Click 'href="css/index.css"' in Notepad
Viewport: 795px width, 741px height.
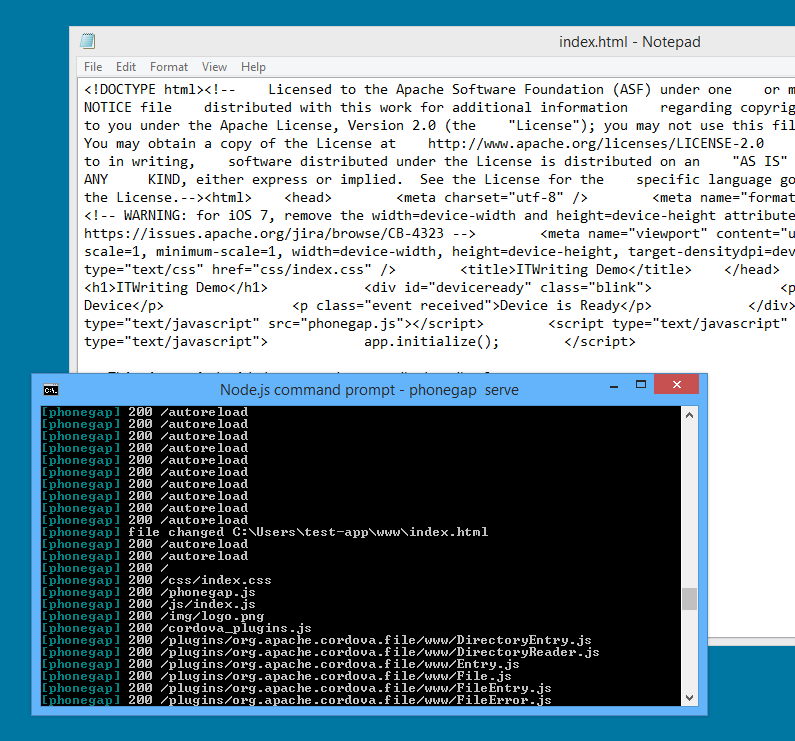click(x=292, y=270)
